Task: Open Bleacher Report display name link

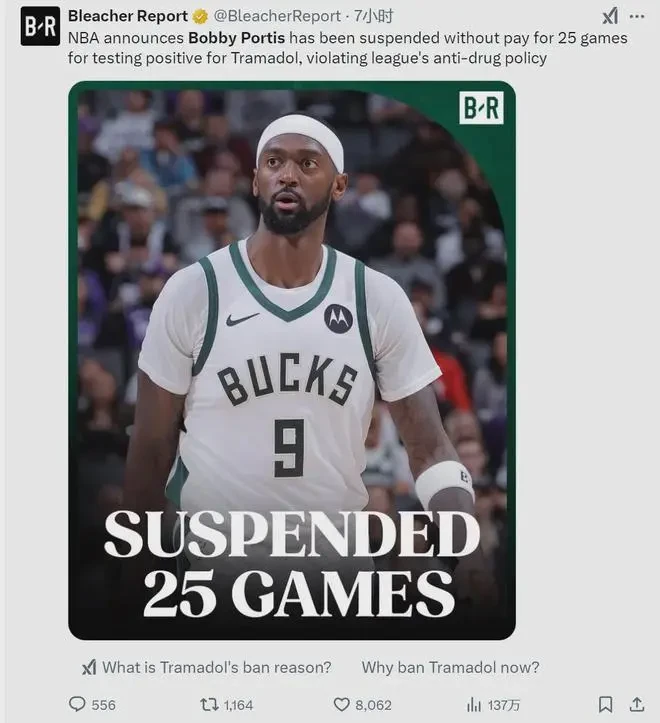Action: tap(128, 16)
